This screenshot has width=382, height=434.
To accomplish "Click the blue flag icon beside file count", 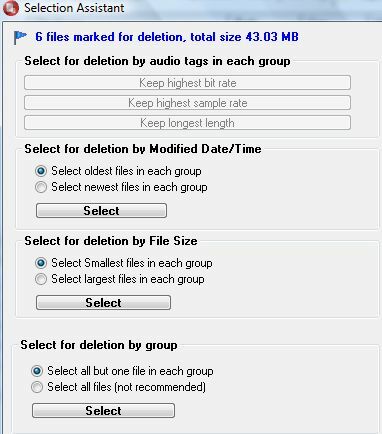I will (x=20, y=37).
